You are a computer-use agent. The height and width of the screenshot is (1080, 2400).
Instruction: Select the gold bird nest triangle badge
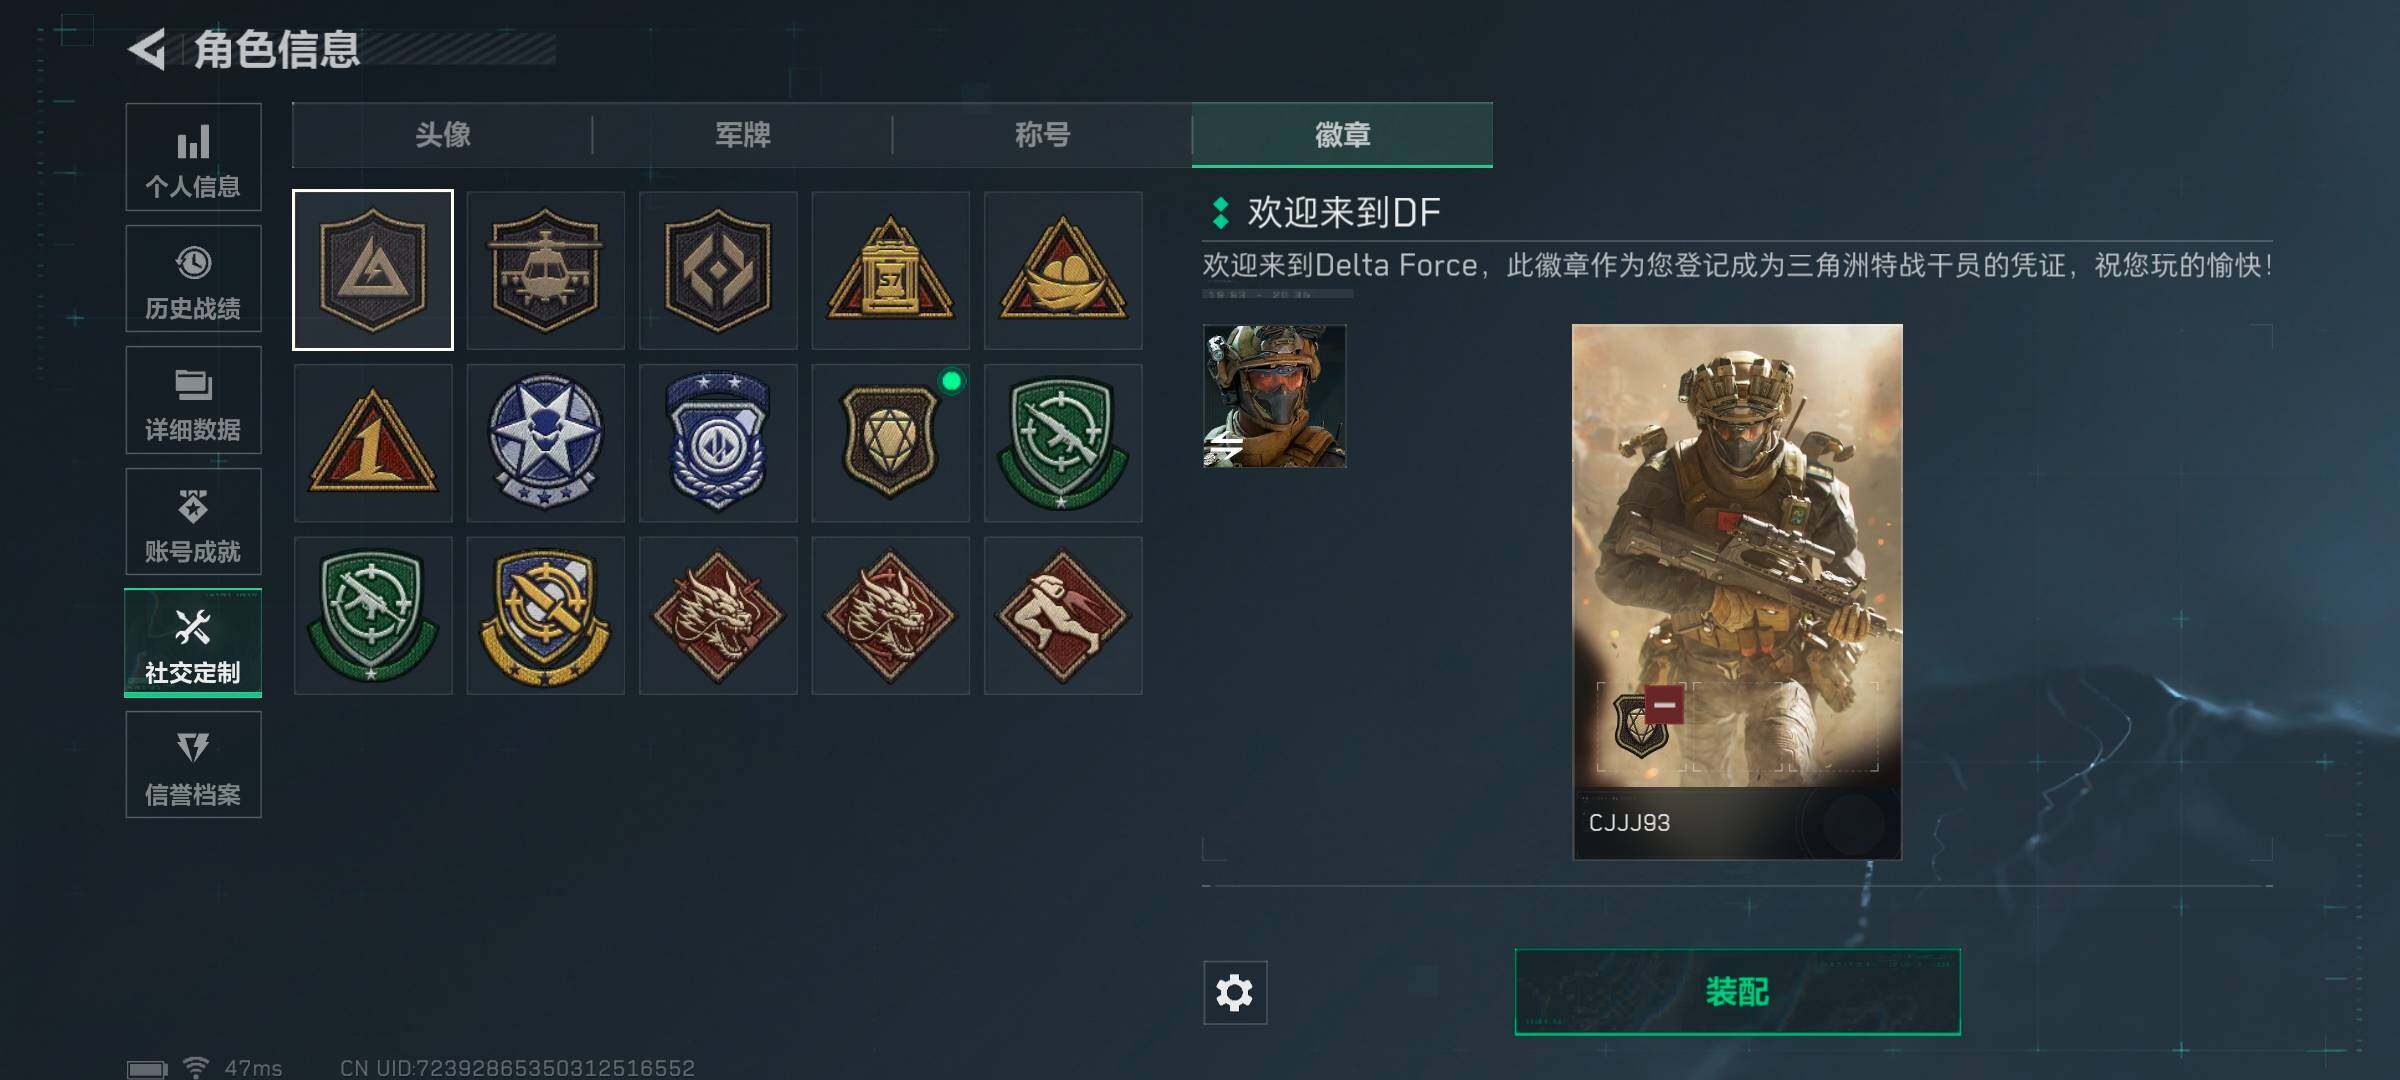pyautogui.click(x=1063, y=270)
